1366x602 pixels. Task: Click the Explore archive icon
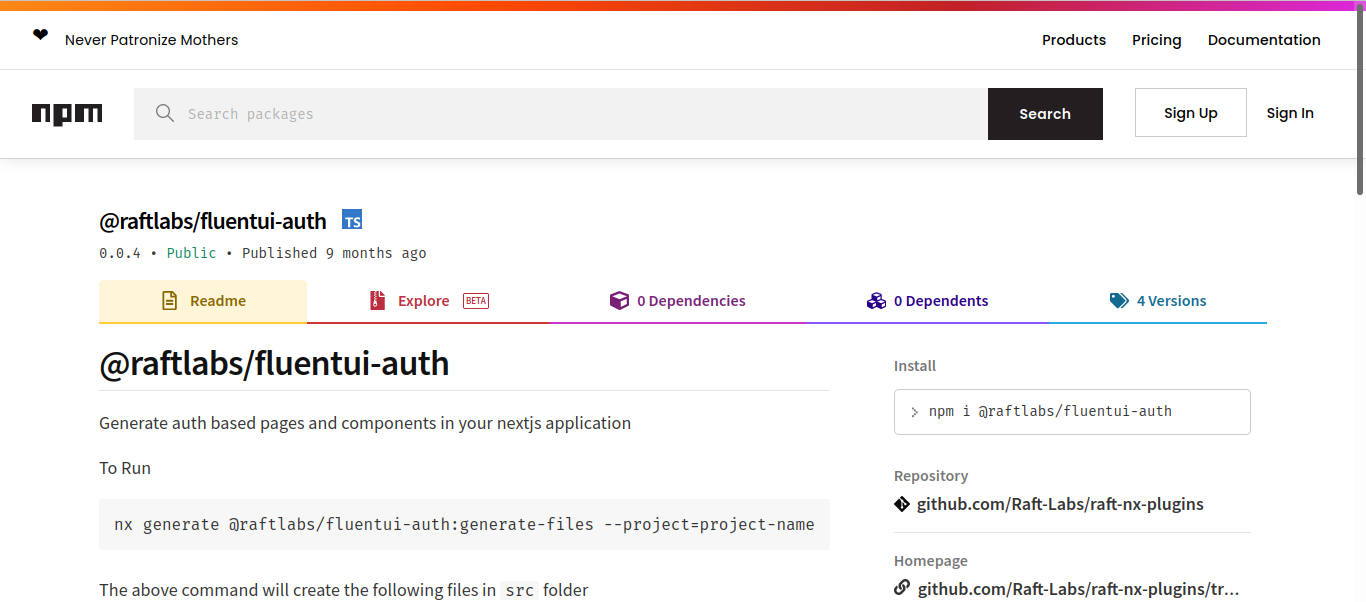coord(377,301)
